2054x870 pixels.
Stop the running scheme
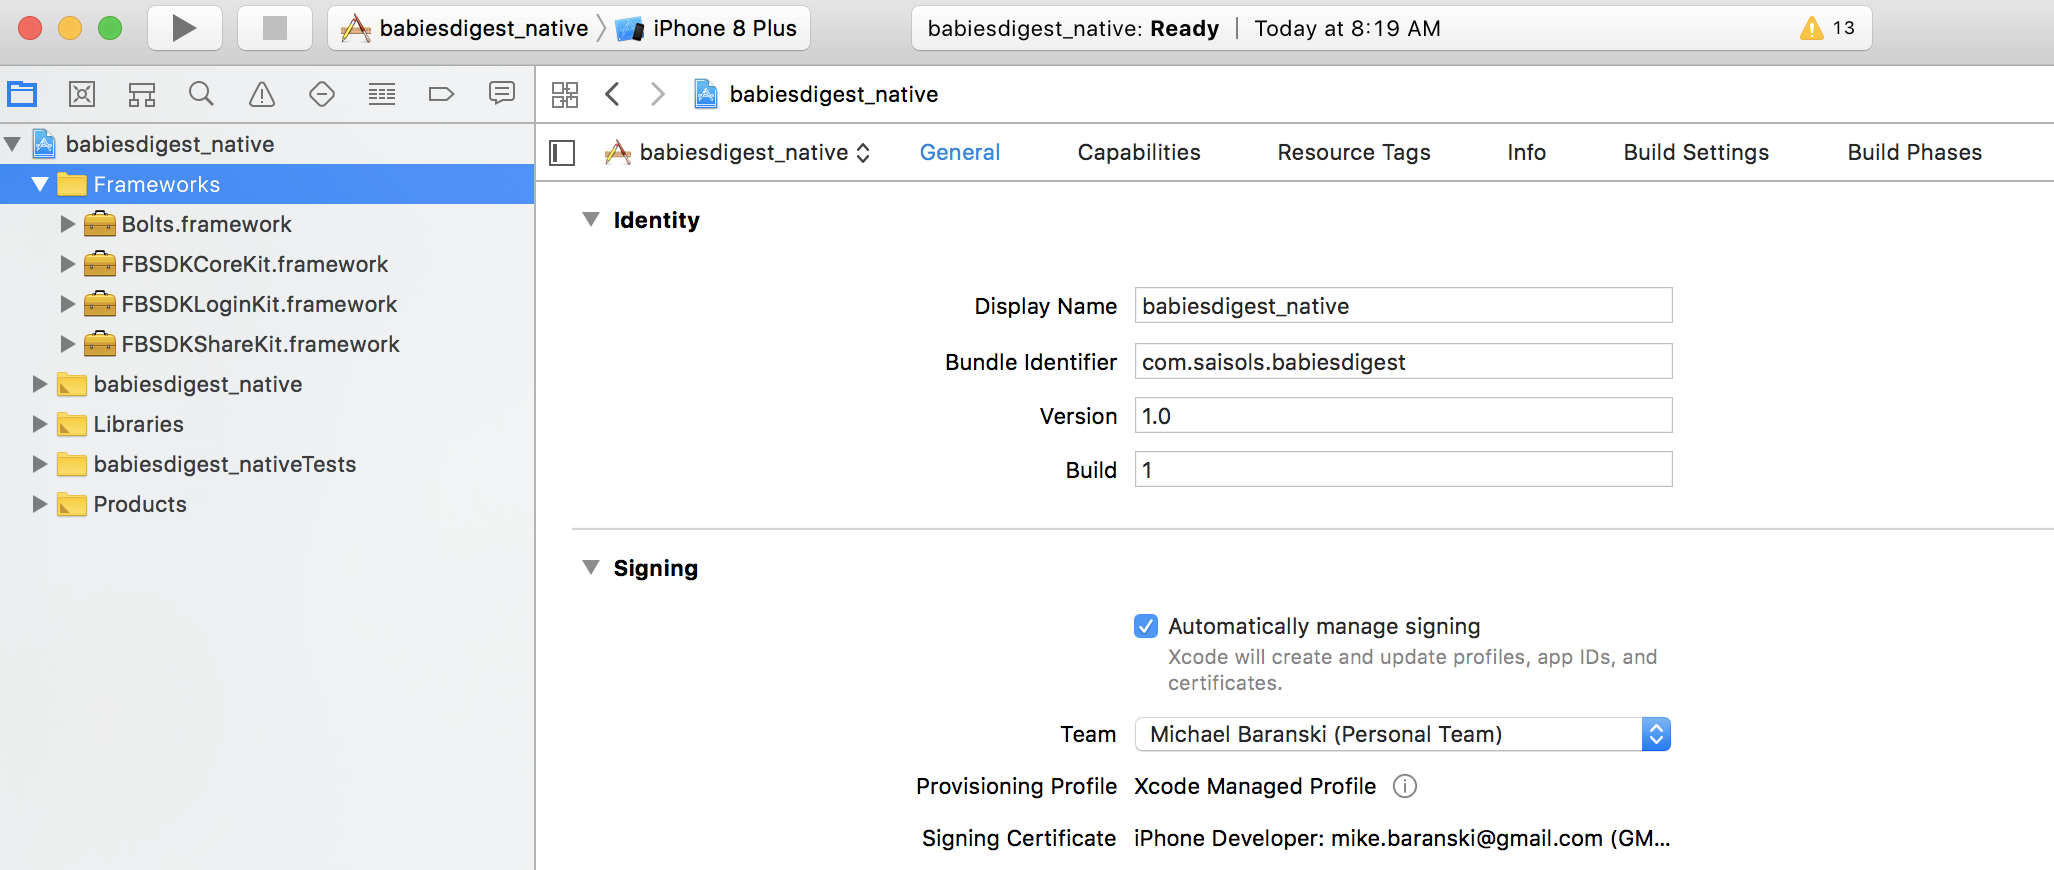tap(275, 28)
